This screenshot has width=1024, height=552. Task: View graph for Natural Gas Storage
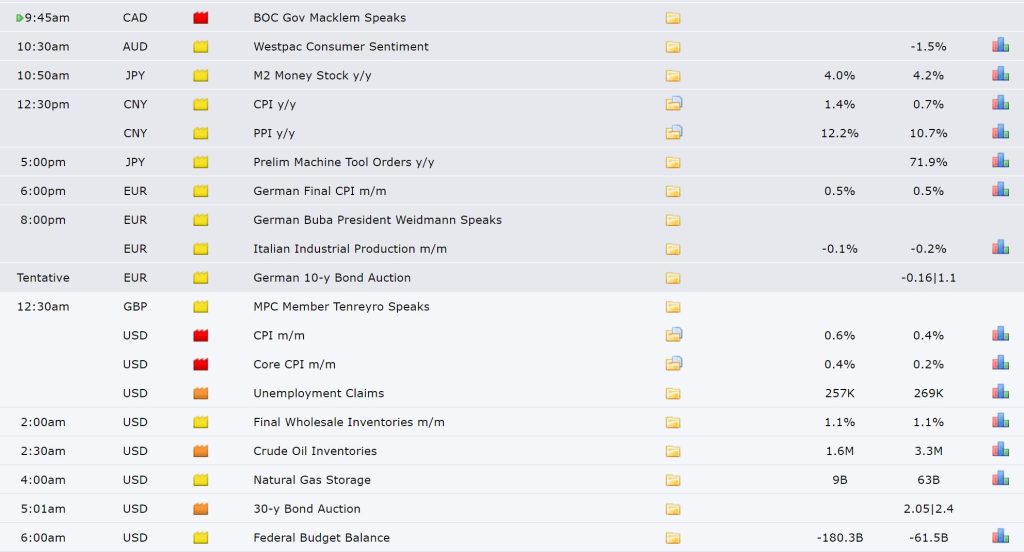[1000, 479]
